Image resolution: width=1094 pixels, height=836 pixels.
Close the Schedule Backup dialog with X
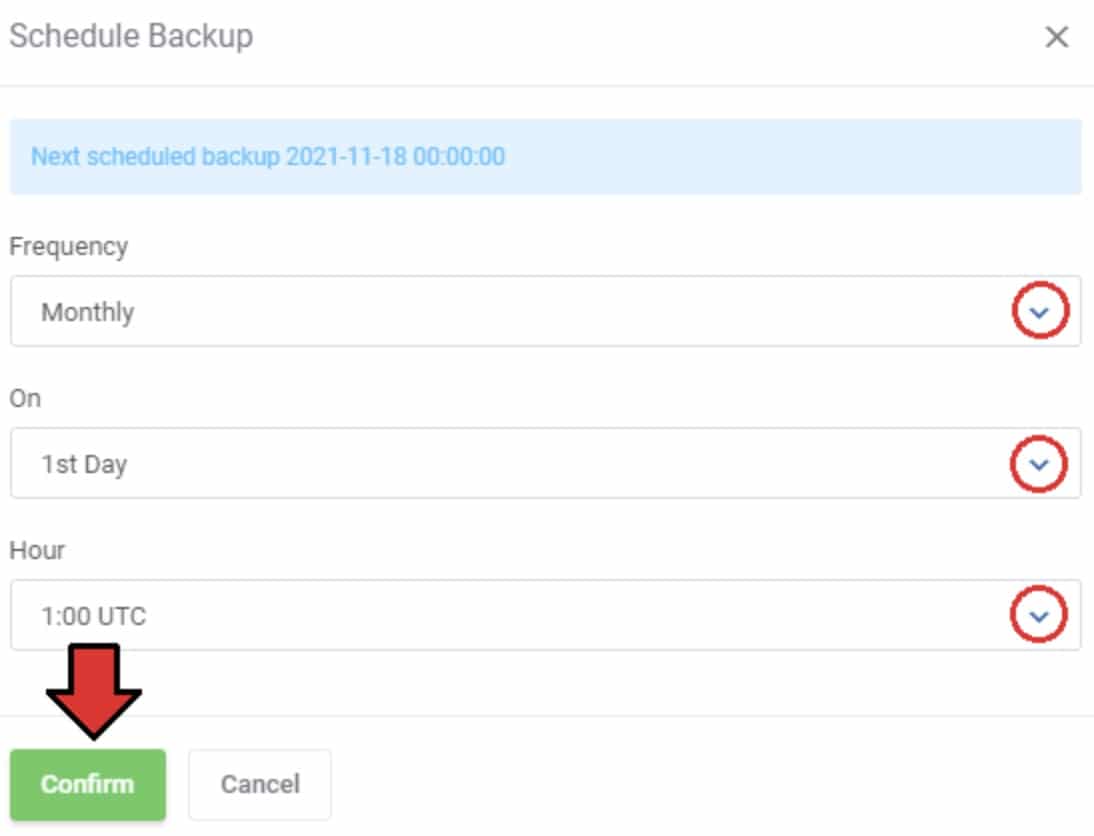point(1057,38)
